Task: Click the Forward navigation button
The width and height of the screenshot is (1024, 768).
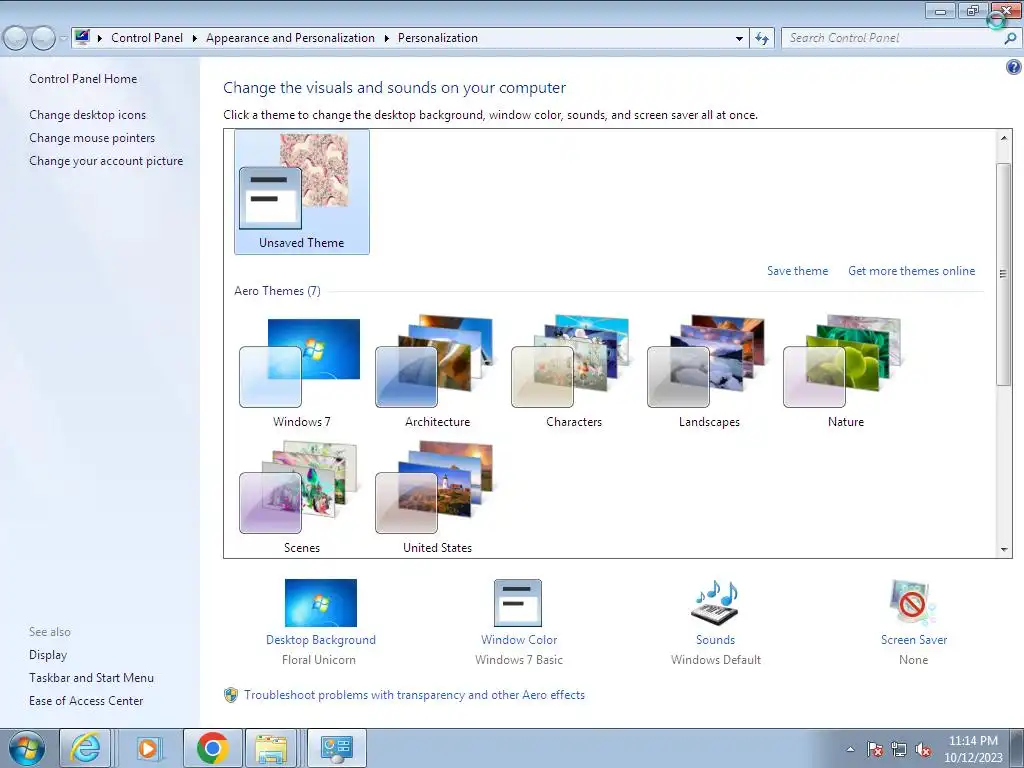Action: (x=43, y=39)
